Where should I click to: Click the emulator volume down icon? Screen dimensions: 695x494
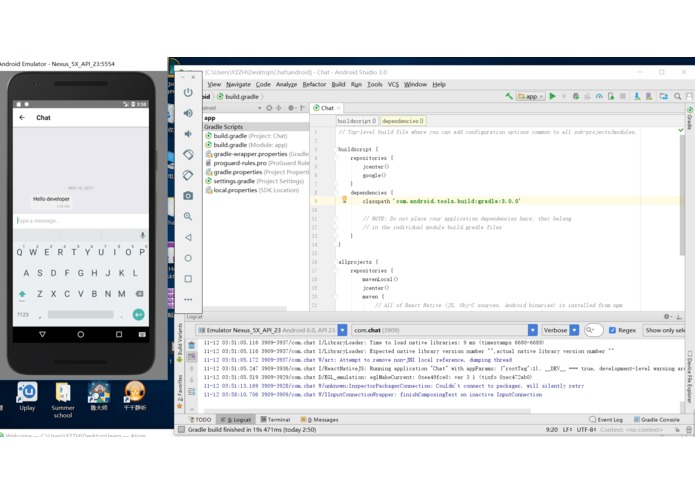point(188,133)
